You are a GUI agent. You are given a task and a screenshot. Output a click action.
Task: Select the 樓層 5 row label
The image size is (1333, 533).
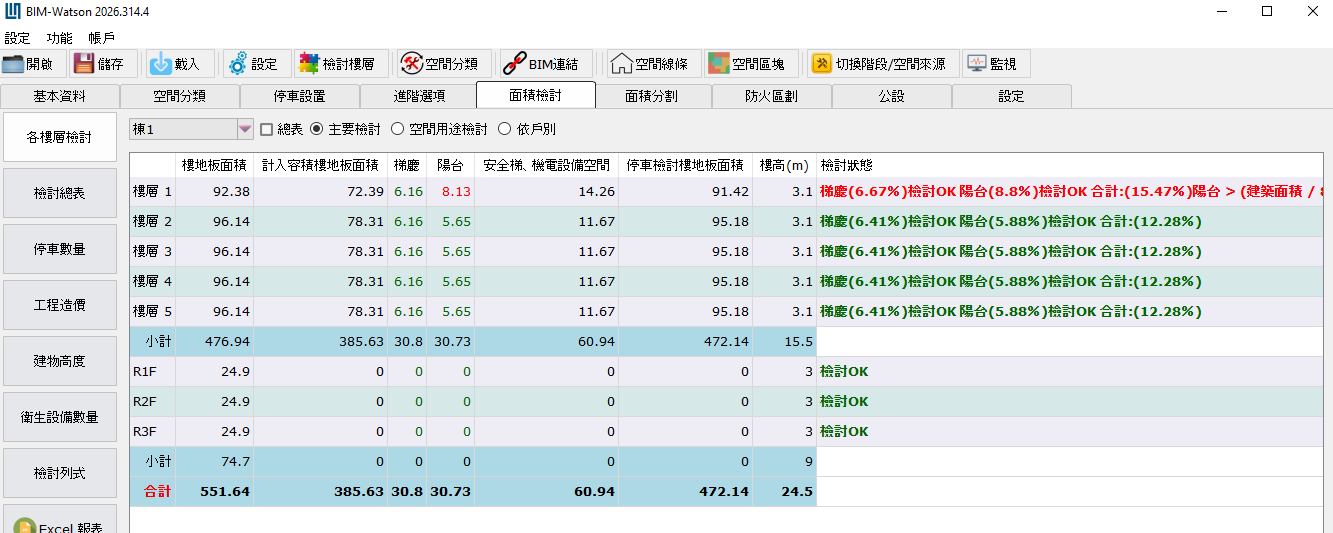[x=152, y=311]
